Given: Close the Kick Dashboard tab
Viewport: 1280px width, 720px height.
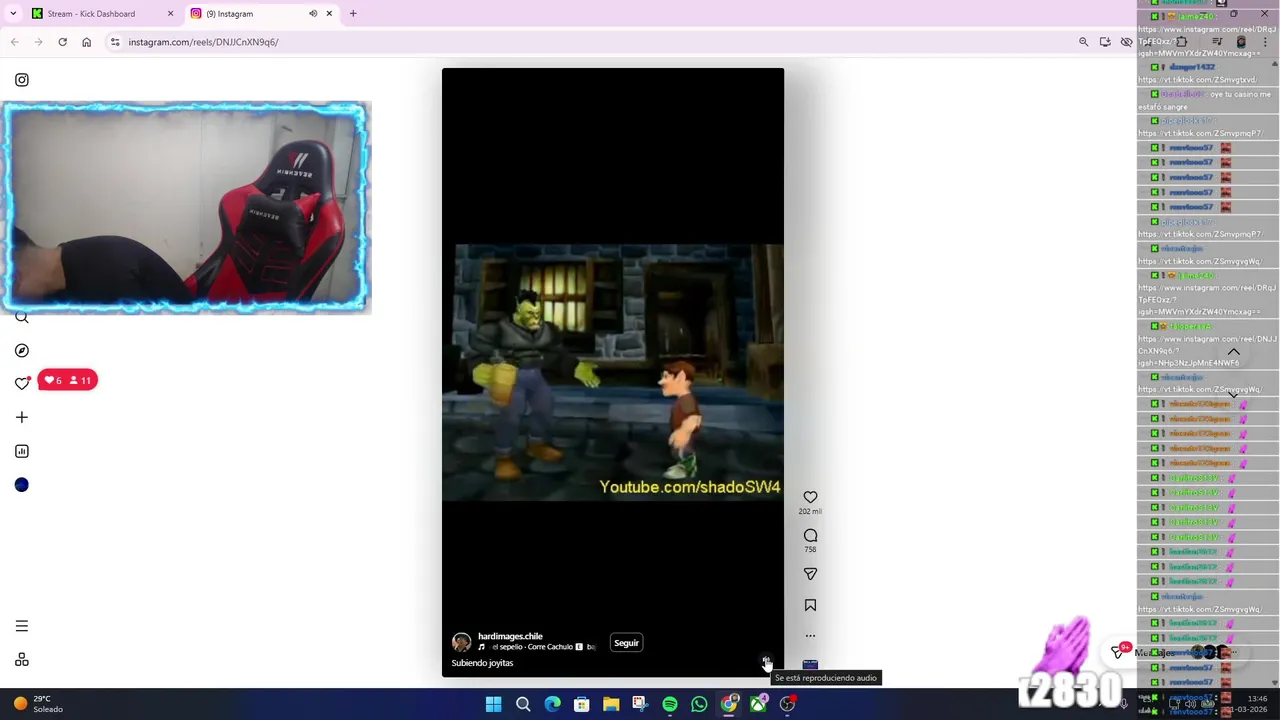Looking at the screenshot, I should 170,14.
